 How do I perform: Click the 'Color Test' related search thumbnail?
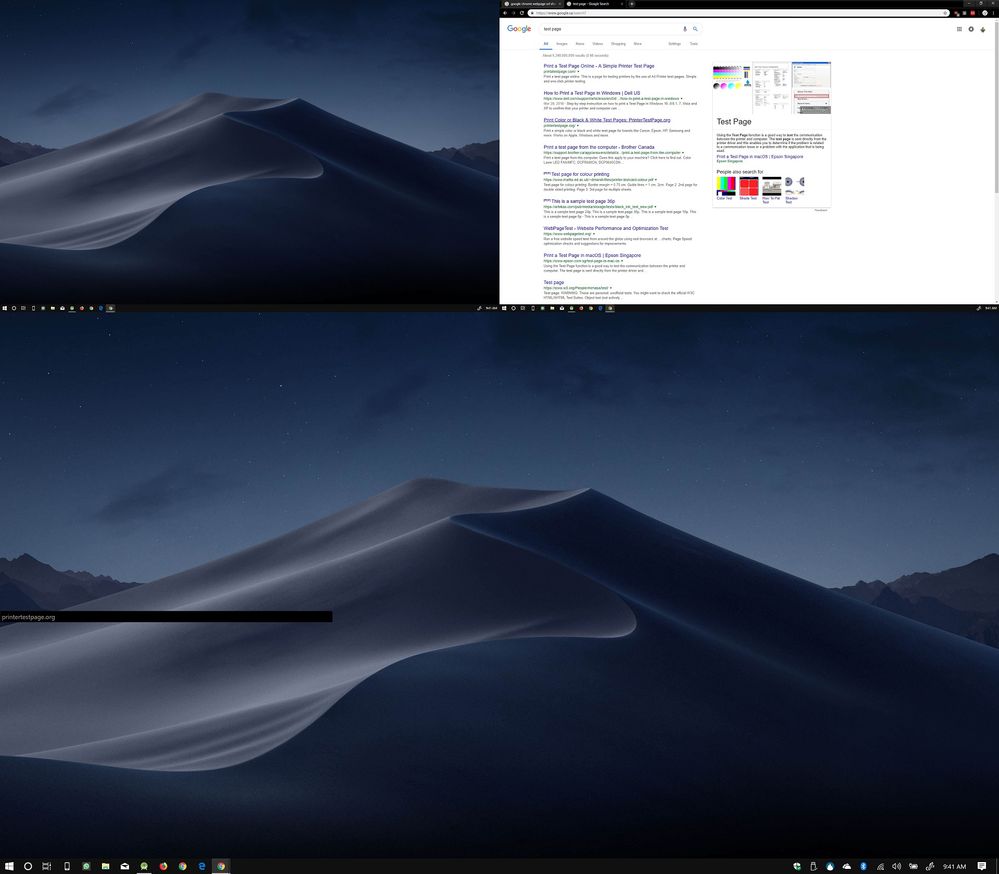point(725,186)
